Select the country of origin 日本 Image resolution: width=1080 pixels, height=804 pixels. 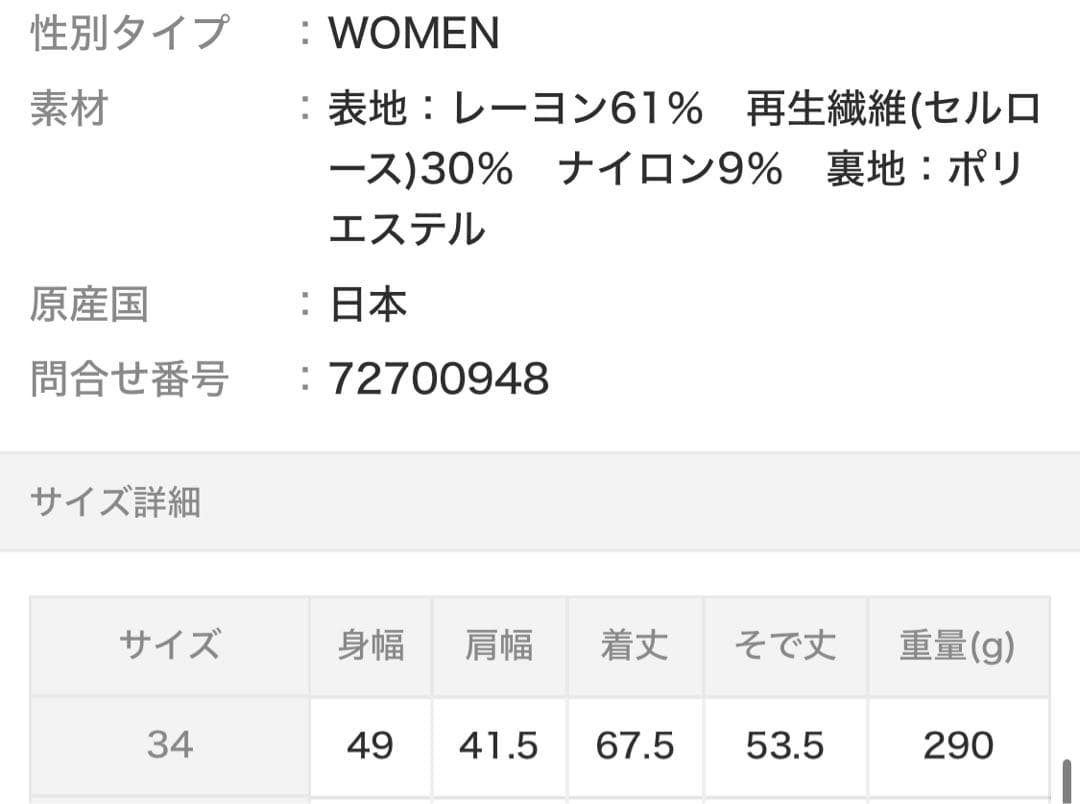pyautogui.click(x=368, y=305)
